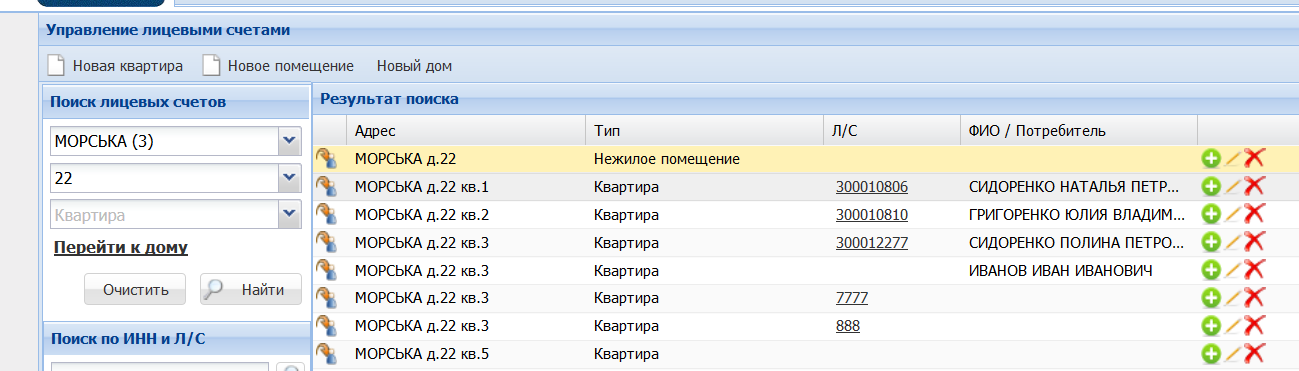Click the Очистить button
1299x371 pixels.
point(134,290)
